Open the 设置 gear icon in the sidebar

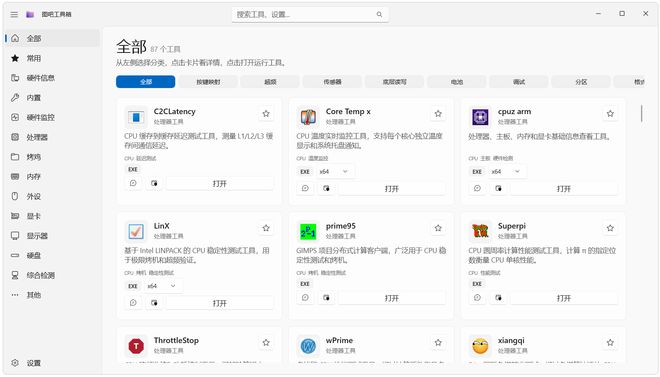click(x=15, y=363)
